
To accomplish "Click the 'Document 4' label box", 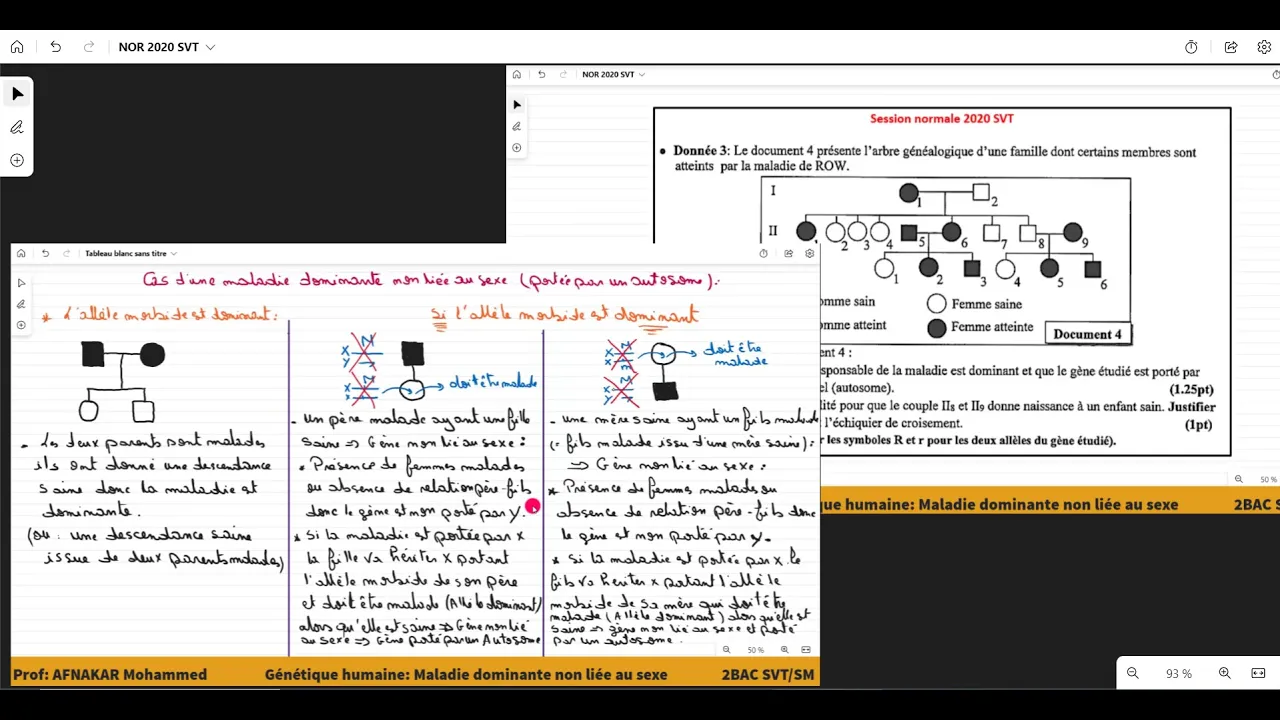I will [1088, 334].
